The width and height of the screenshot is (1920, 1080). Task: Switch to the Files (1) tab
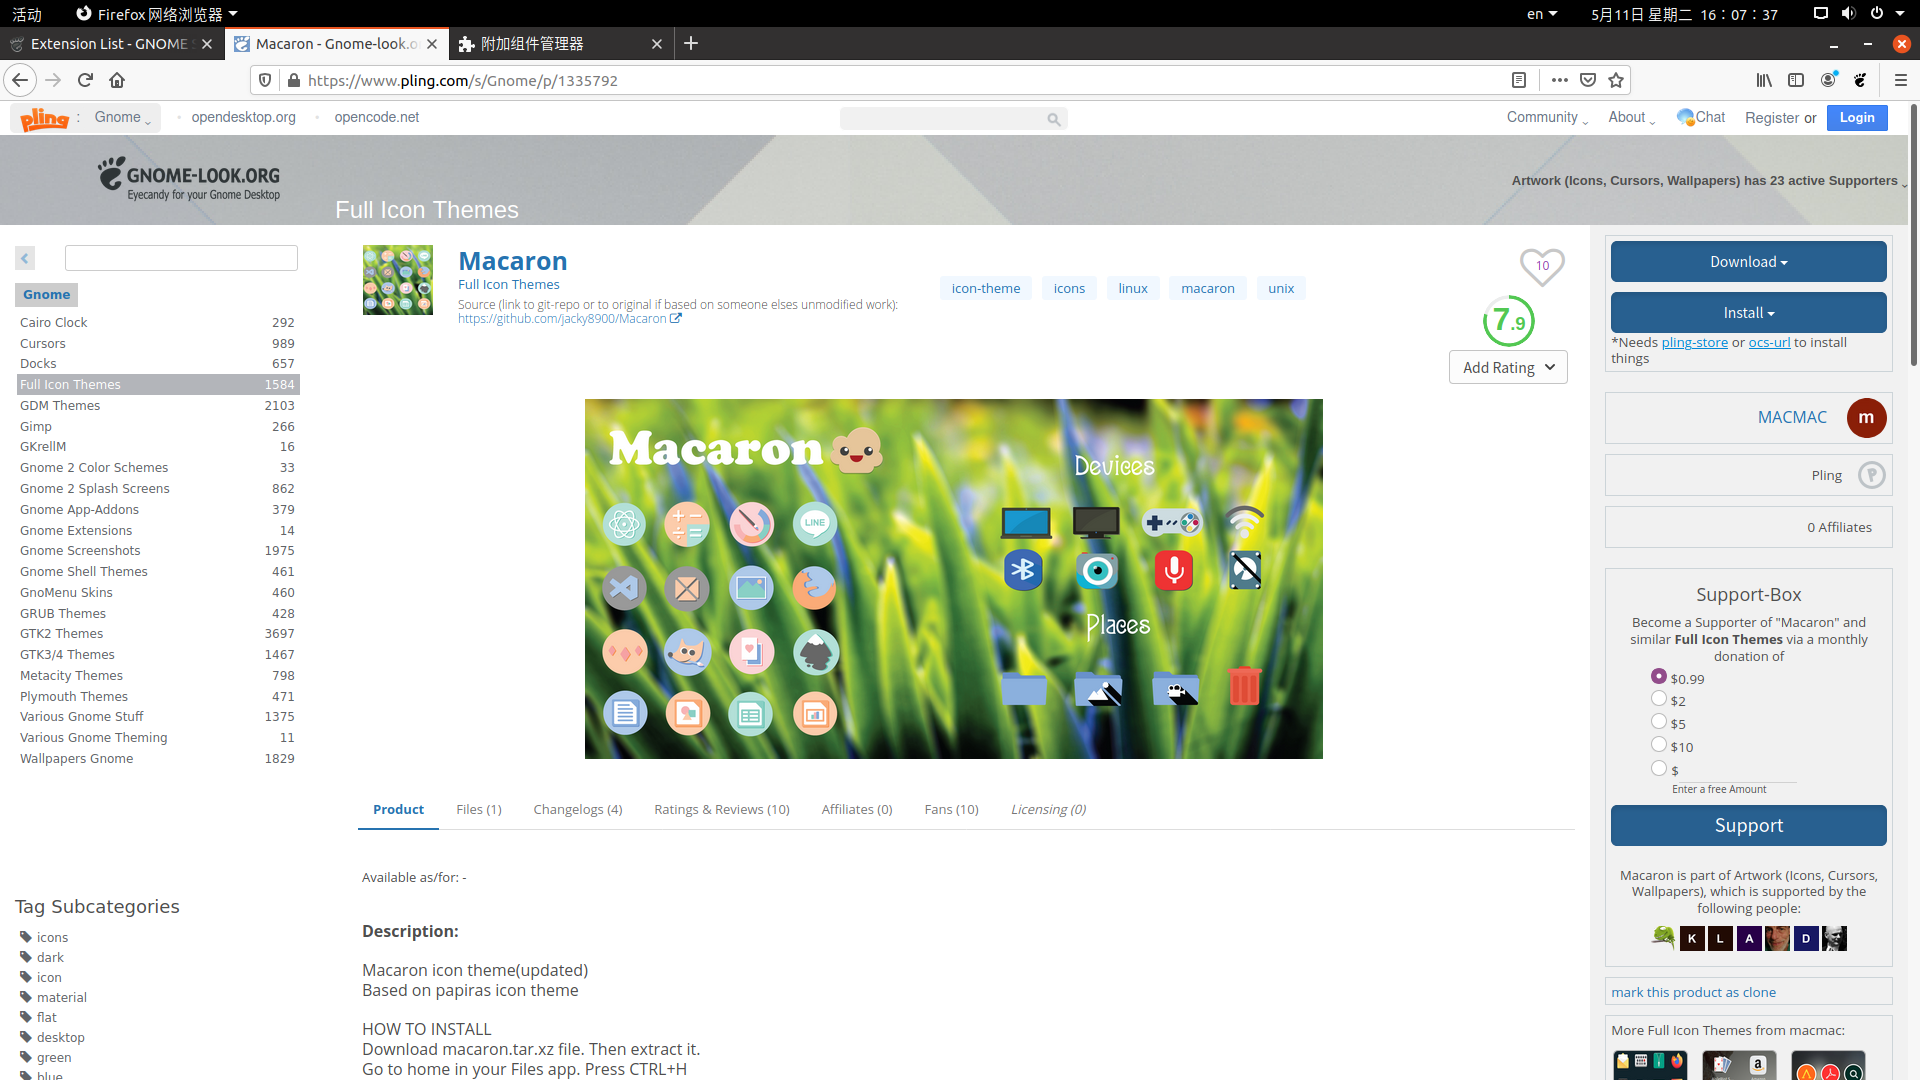tap(479, 809)
